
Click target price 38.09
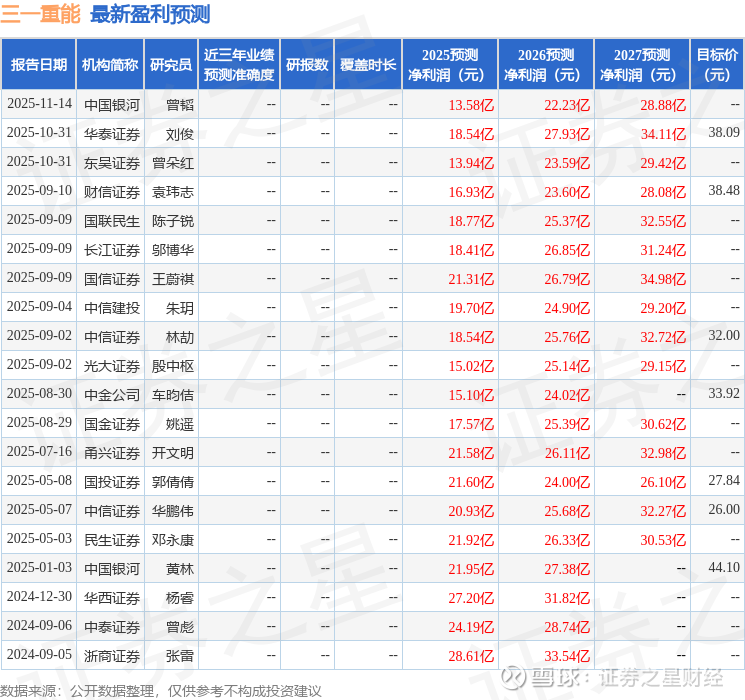click(724, 133)
